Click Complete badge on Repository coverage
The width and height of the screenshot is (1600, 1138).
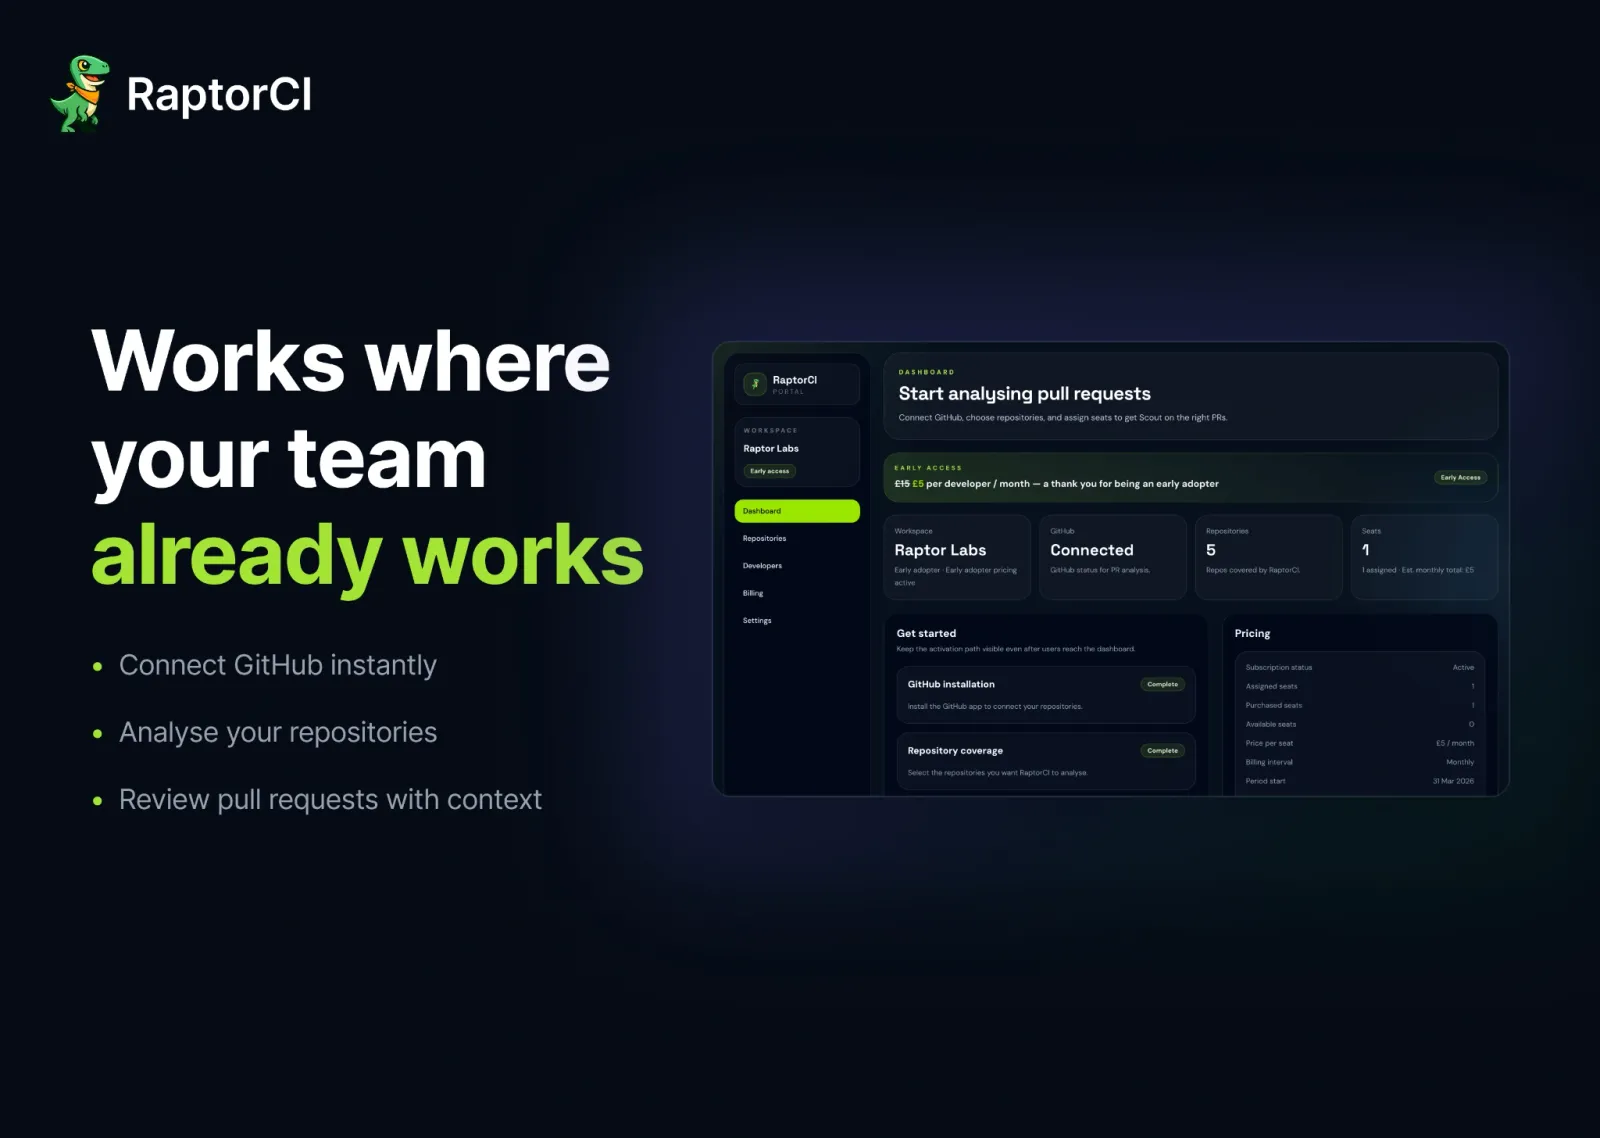pos(1162,751)
